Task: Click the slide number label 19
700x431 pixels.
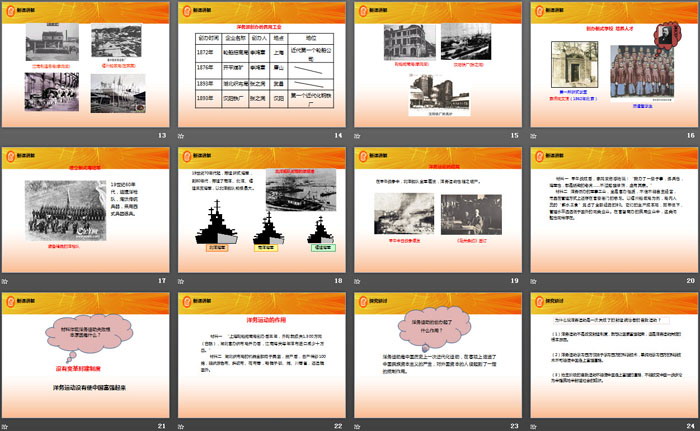Action: [515, 280]
